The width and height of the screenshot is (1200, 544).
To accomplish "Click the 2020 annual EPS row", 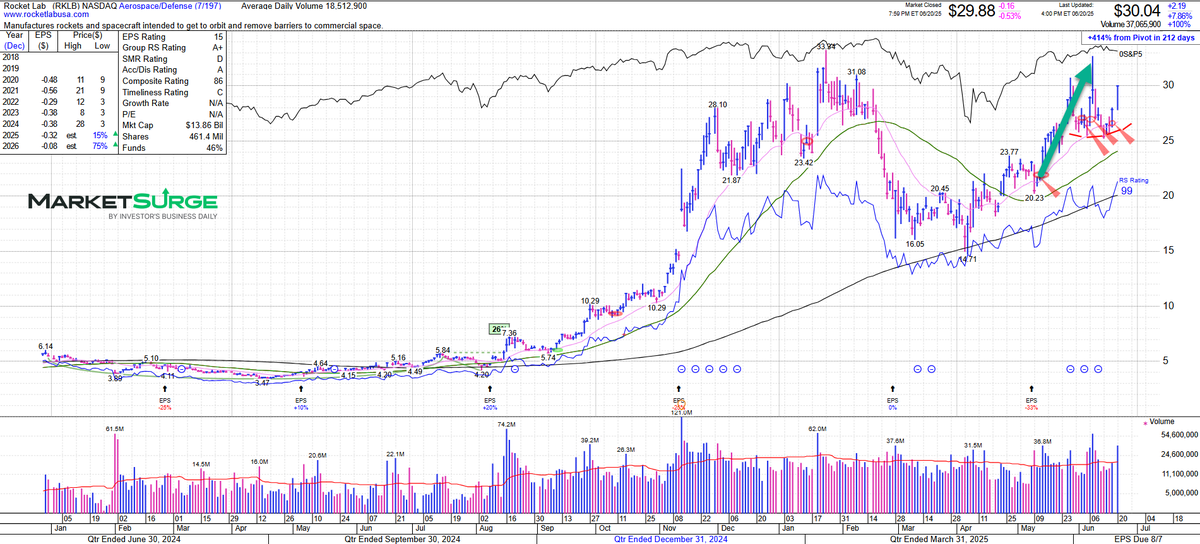I will coord(58,81).
